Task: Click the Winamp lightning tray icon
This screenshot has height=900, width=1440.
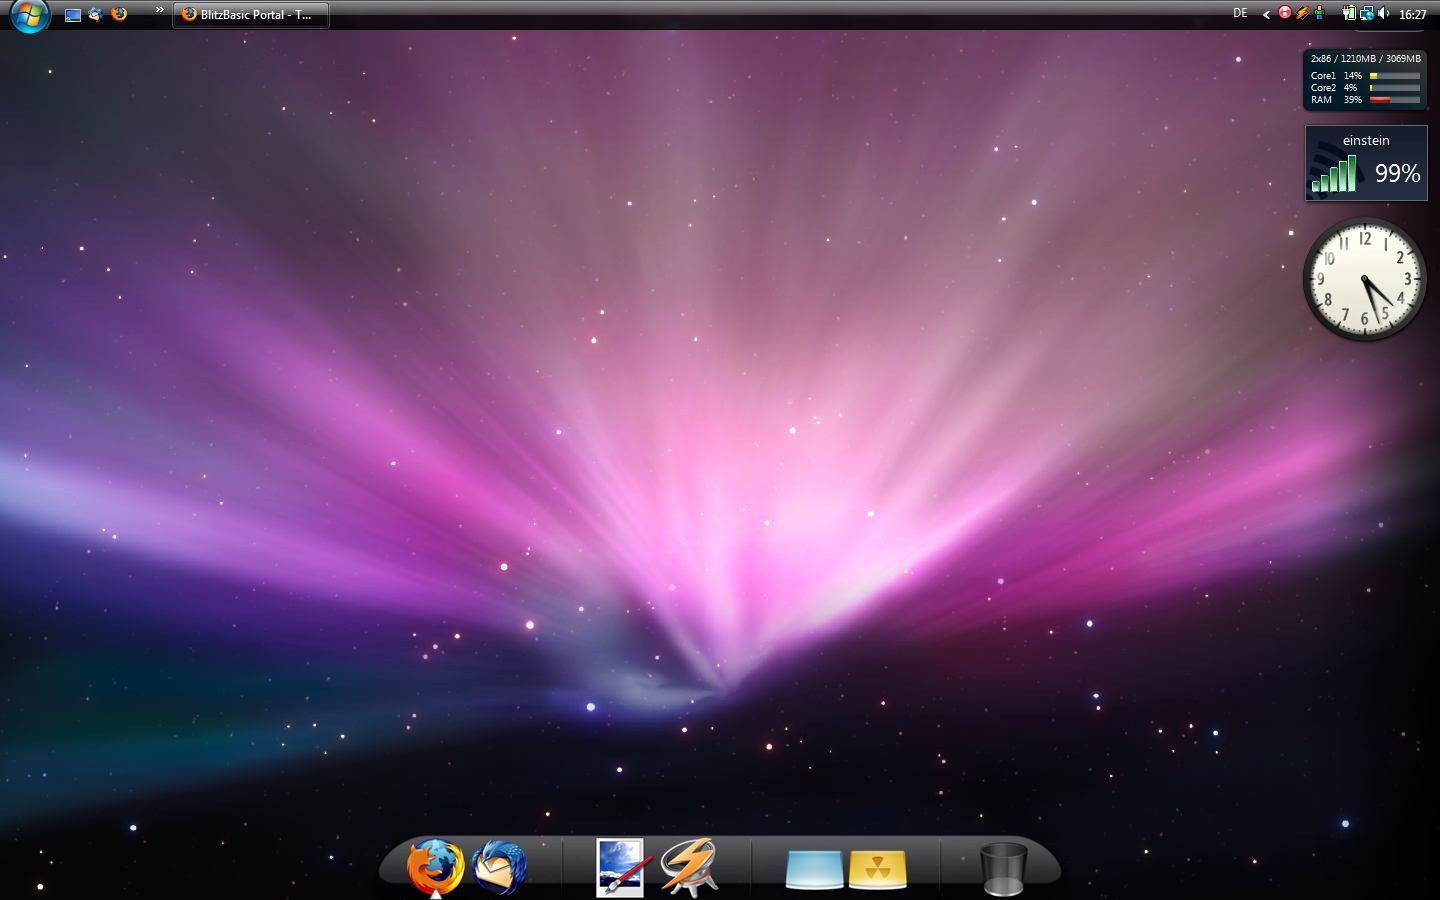Action: [1302, 14]
